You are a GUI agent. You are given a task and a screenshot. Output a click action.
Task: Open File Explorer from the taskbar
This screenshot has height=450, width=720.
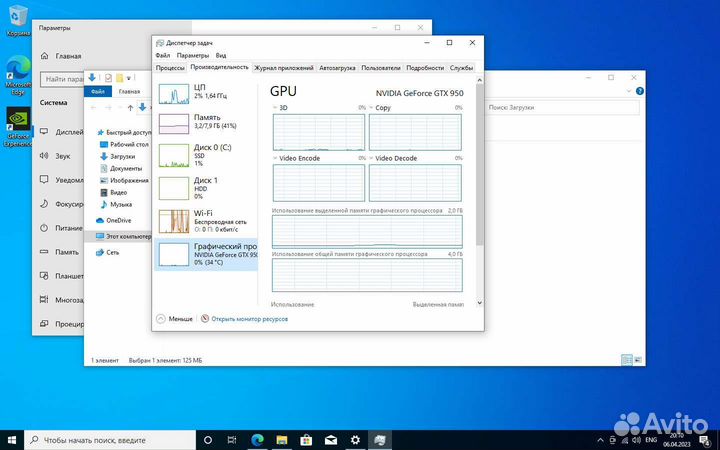pyautogui.click(x=281, y=440)
